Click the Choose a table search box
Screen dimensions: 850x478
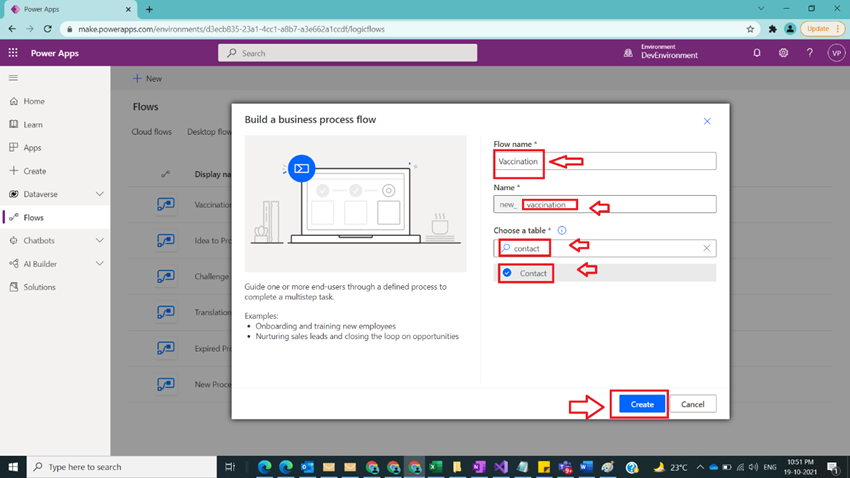(604, 248)
